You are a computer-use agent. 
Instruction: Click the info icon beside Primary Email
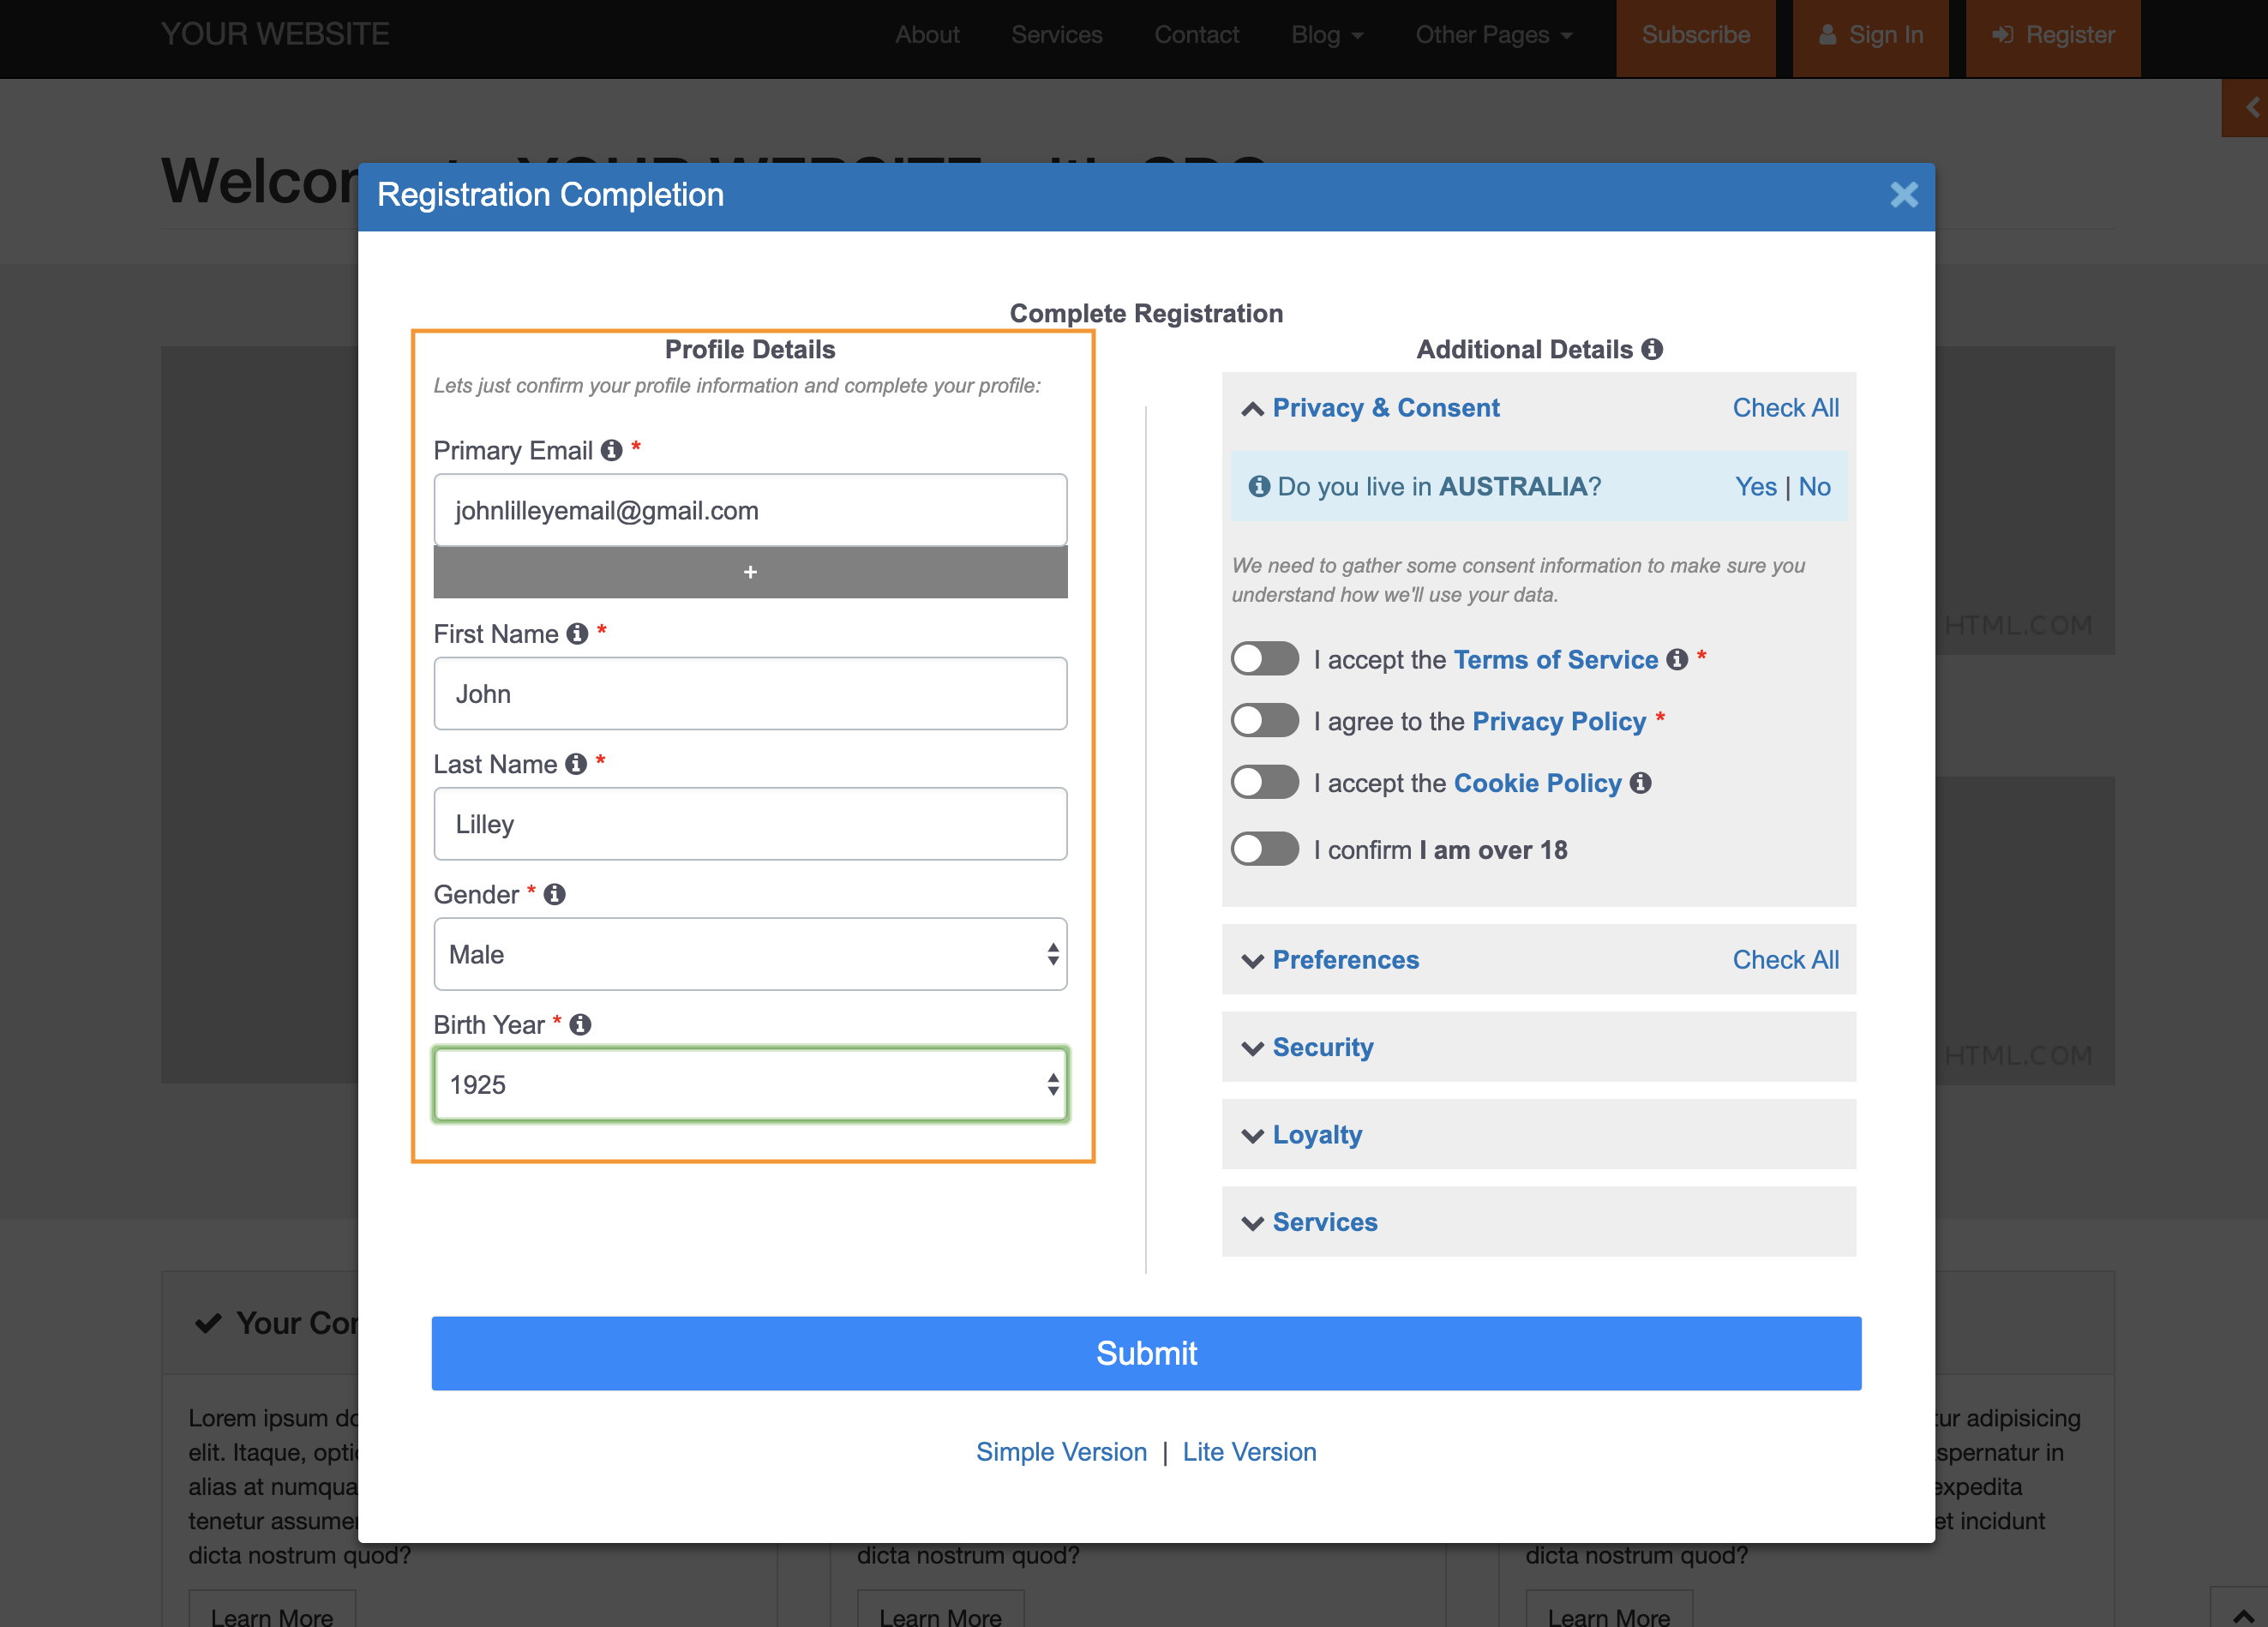[x=611, y=451]
